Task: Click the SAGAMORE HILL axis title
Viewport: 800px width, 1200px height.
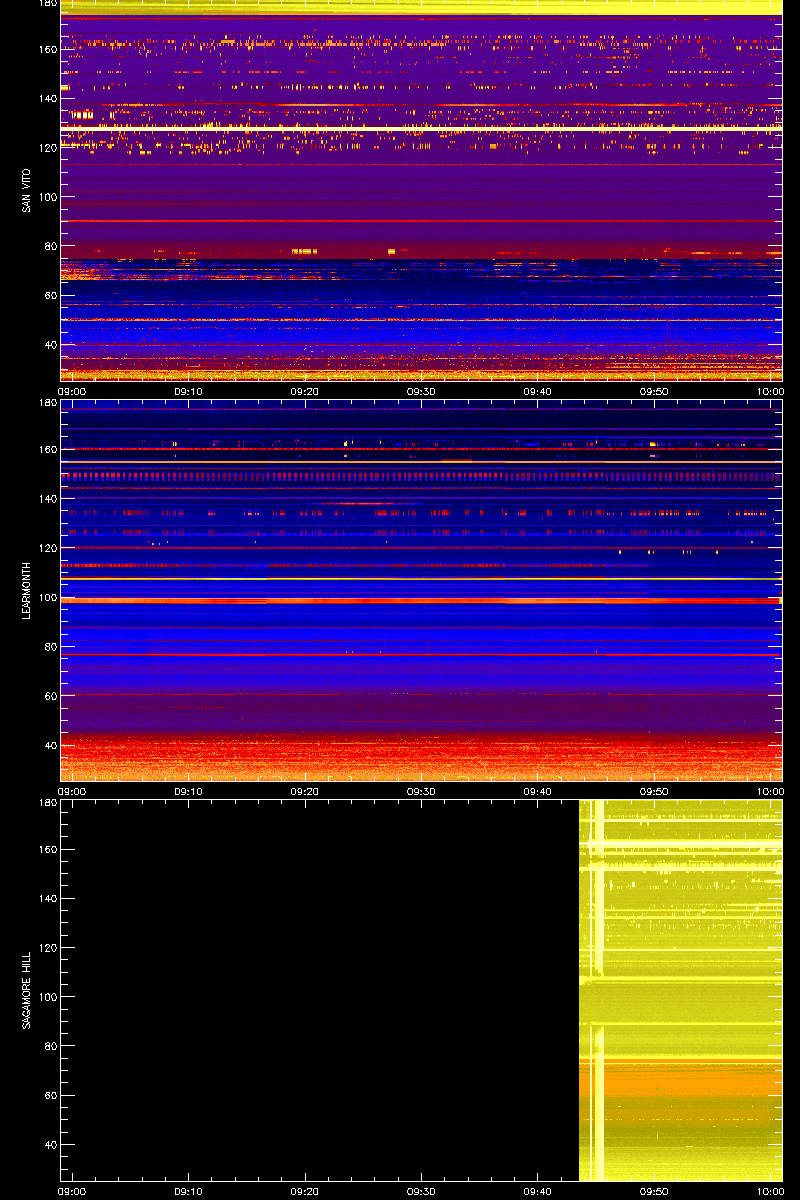Action: click(24, 990)
